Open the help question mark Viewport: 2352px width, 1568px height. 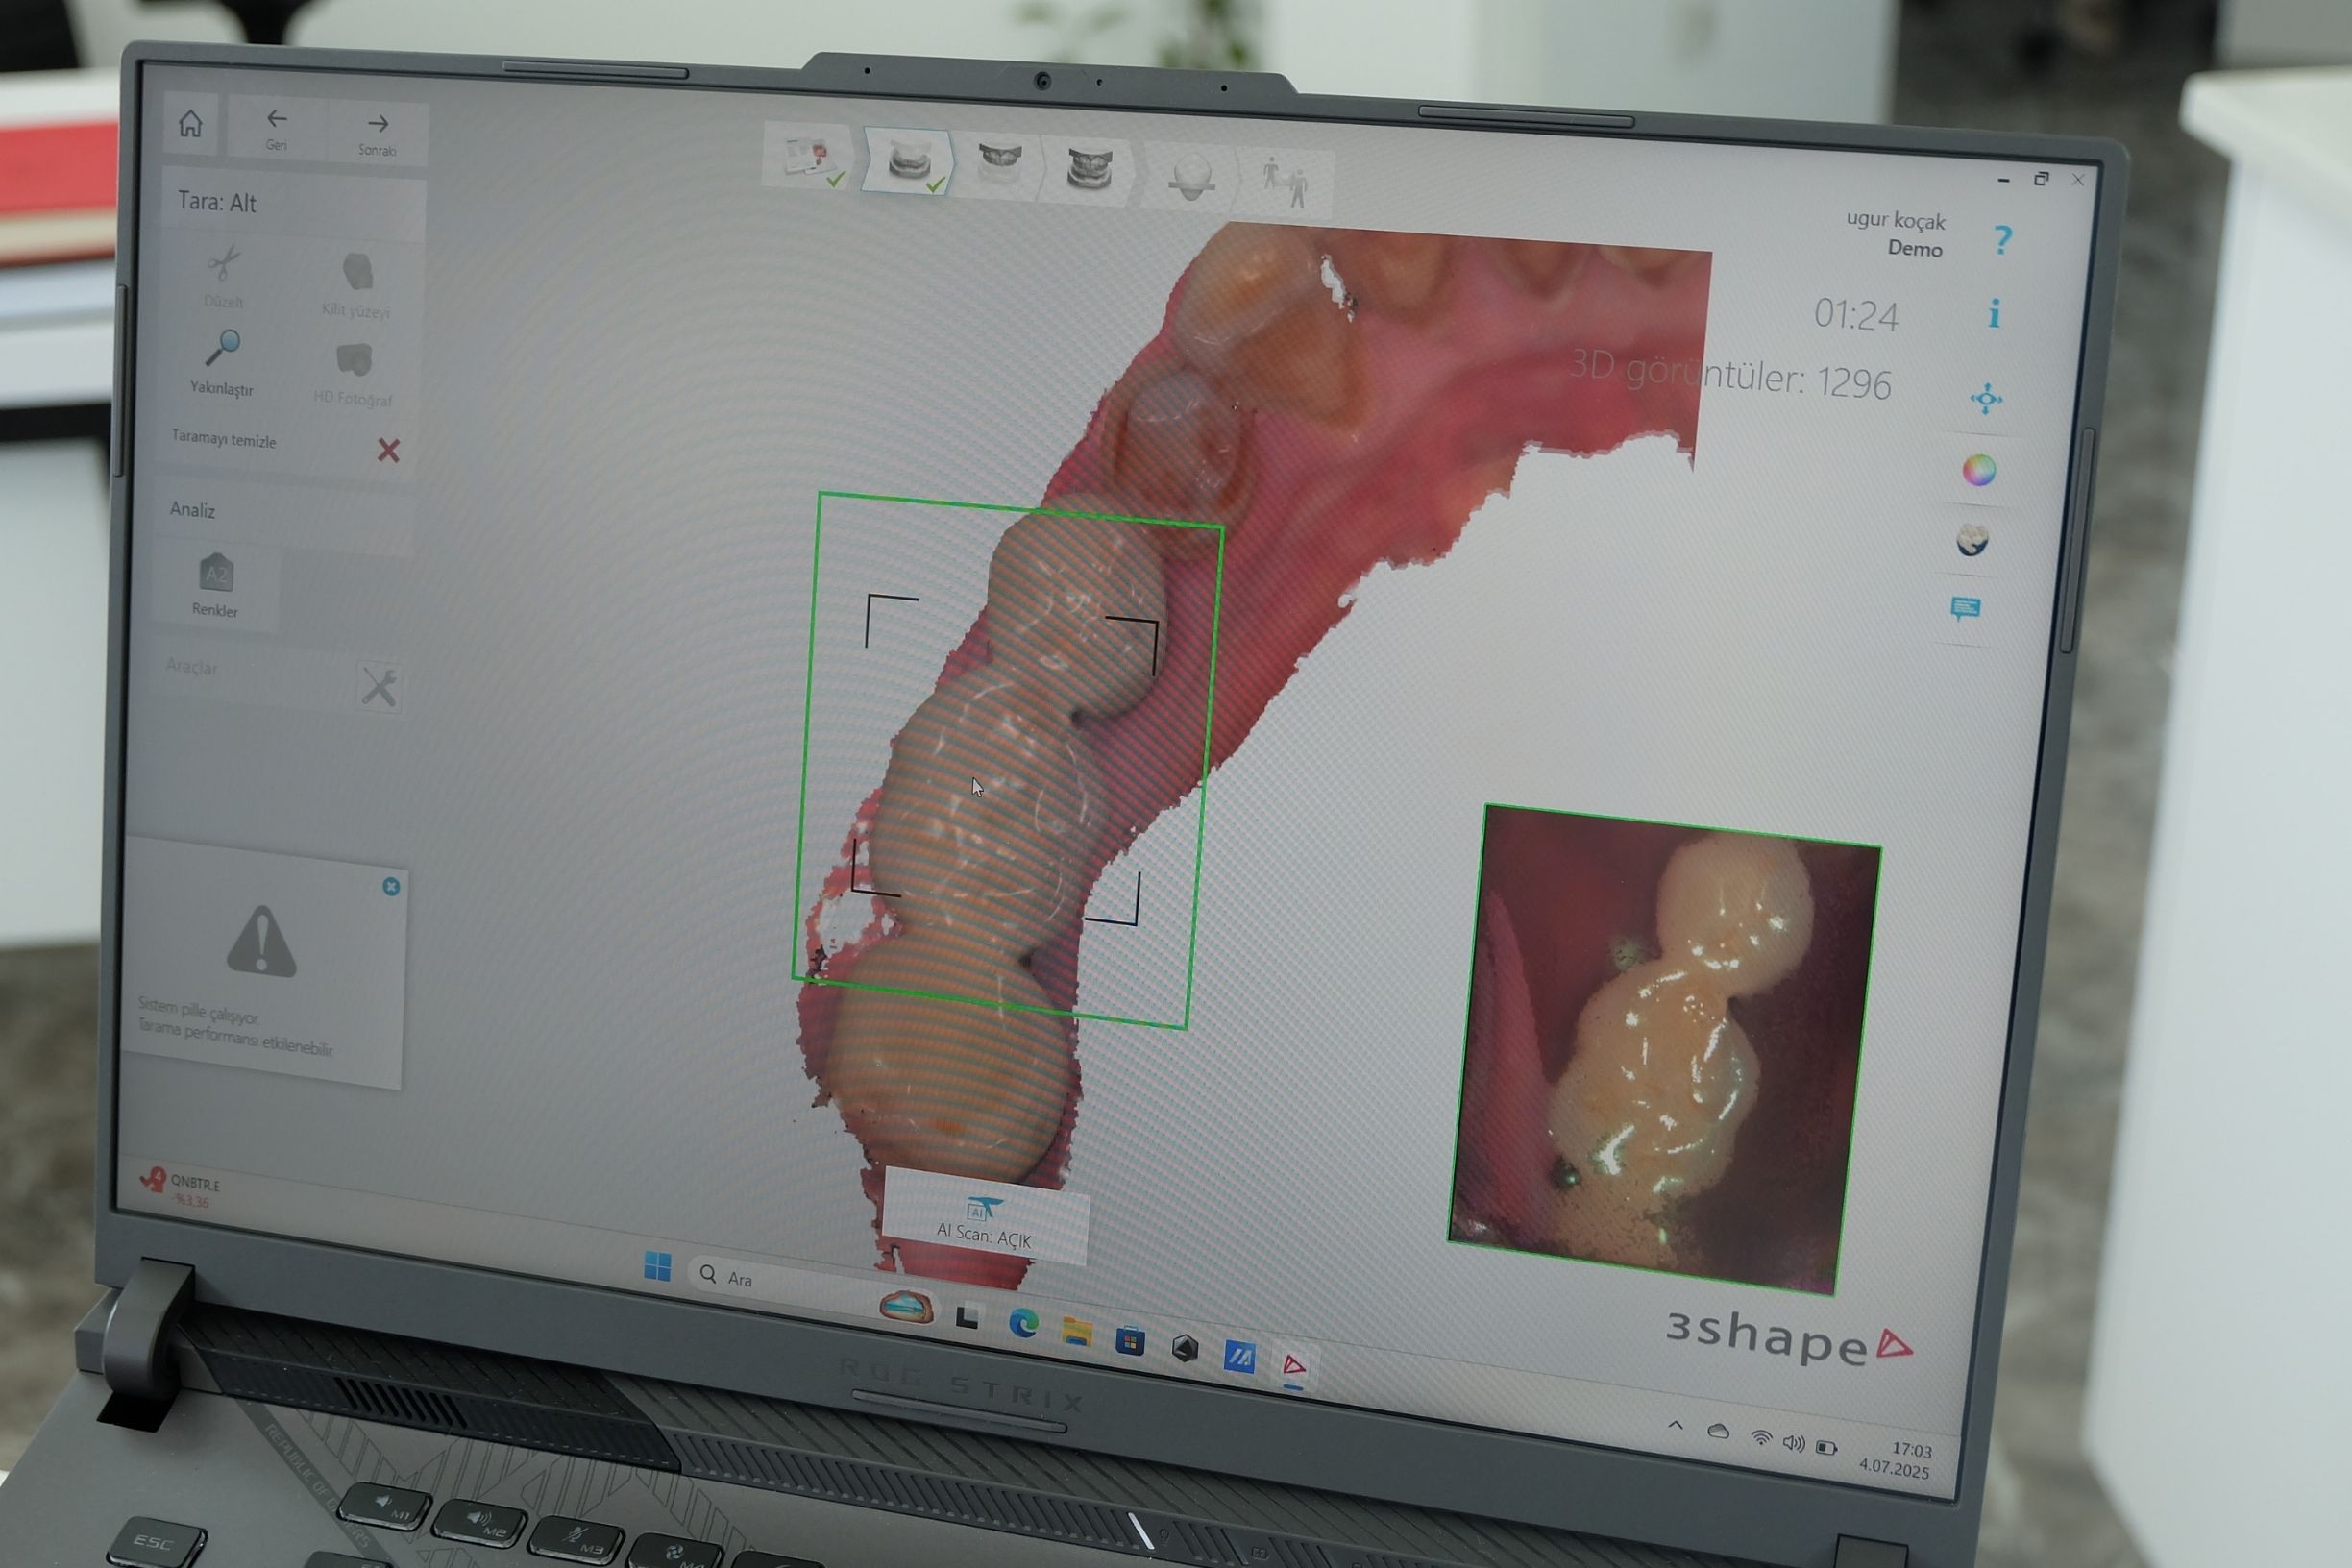coord(2001,241)
